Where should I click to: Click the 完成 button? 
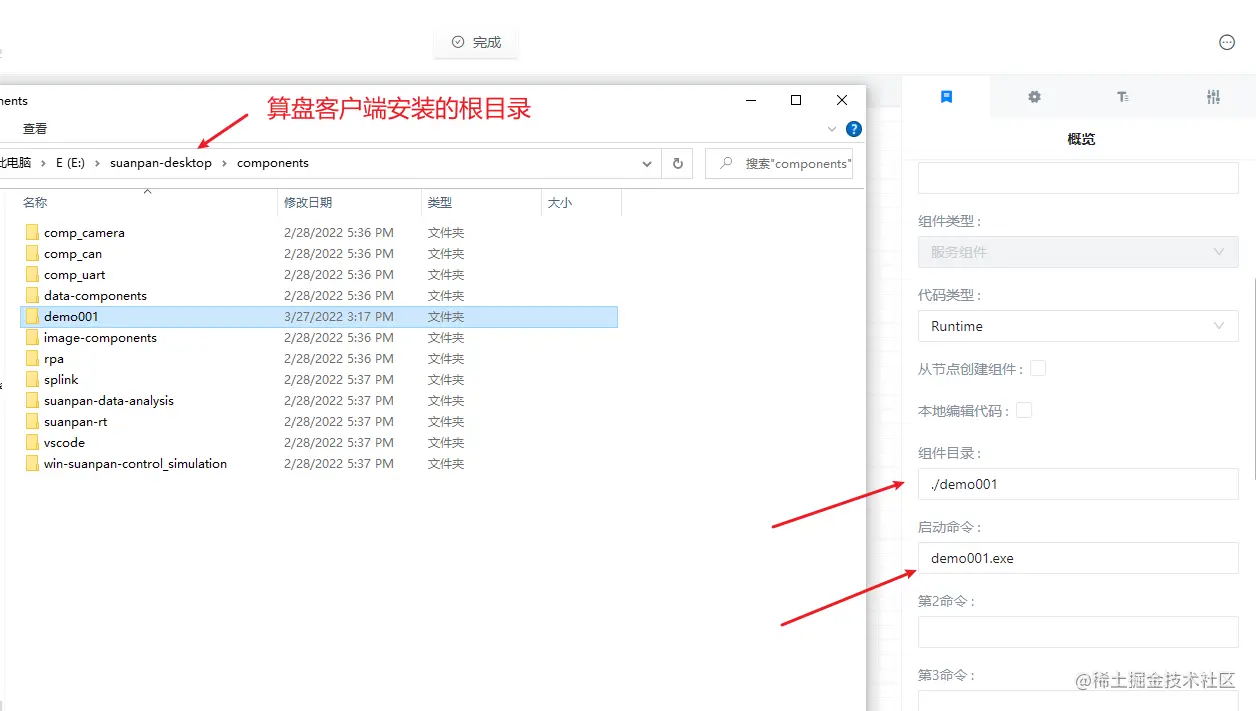click(476, 42)
